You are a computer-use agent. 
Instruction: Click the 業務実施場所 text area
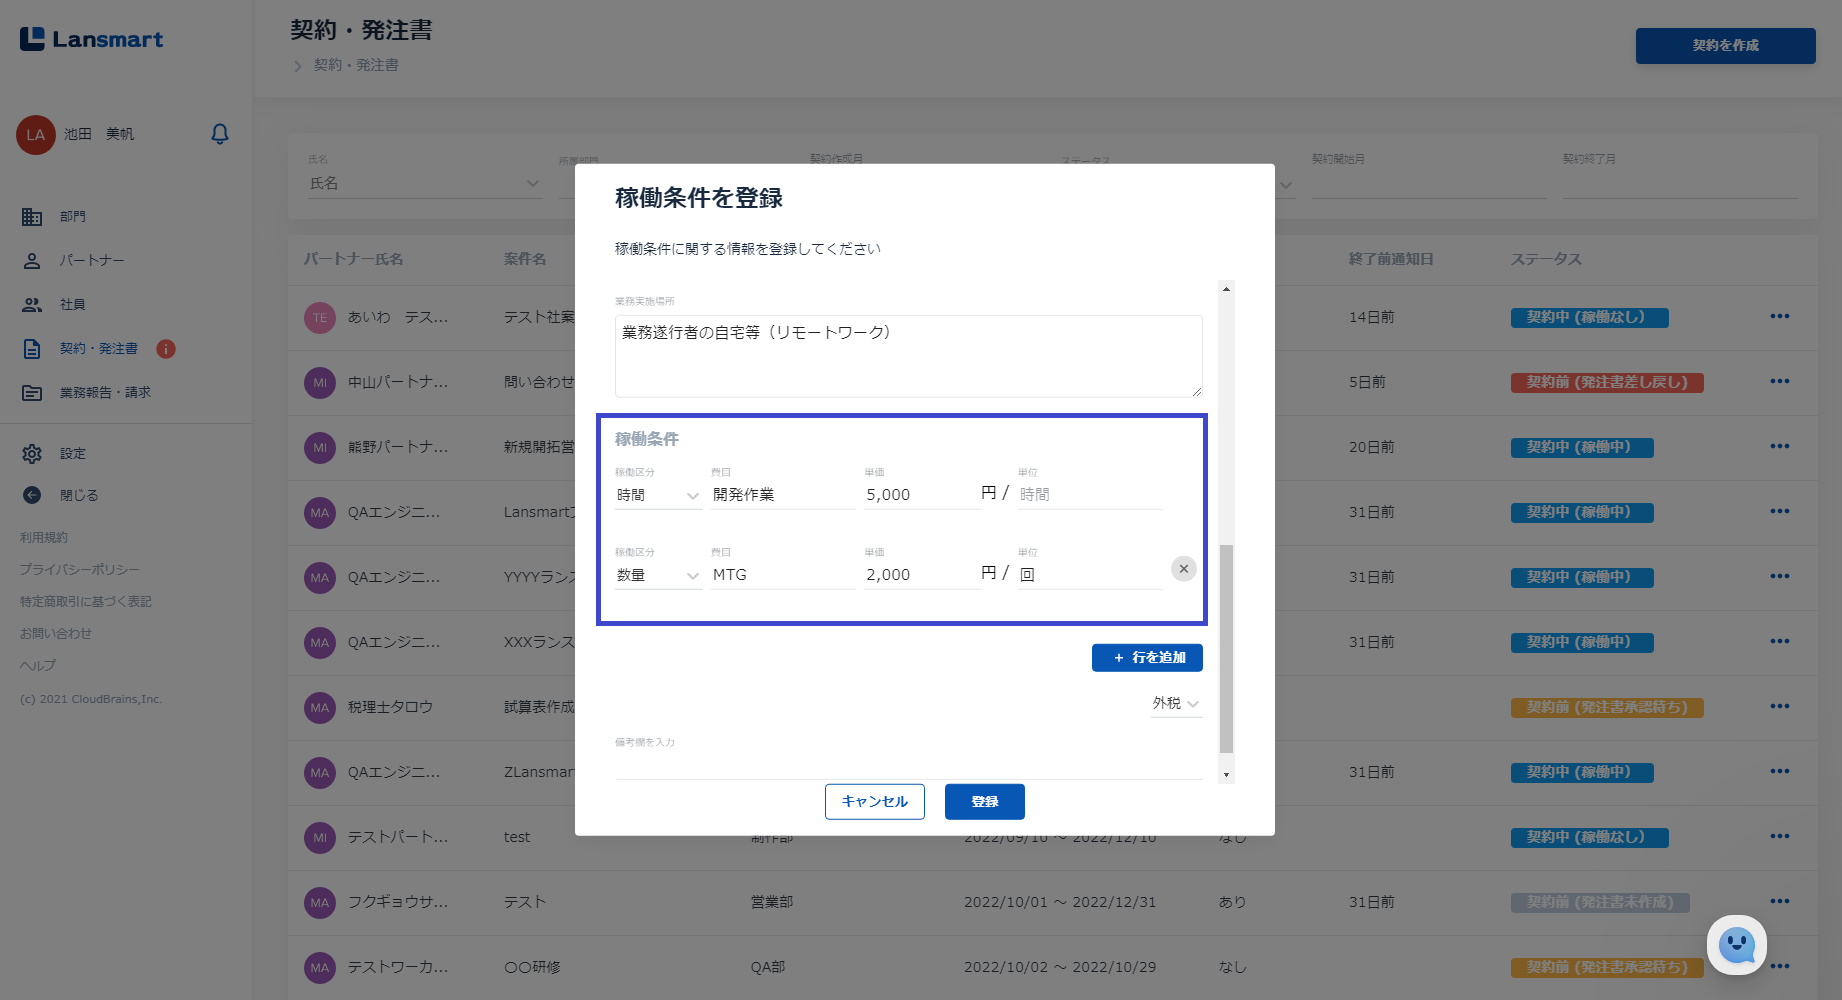tap(908, 356)
